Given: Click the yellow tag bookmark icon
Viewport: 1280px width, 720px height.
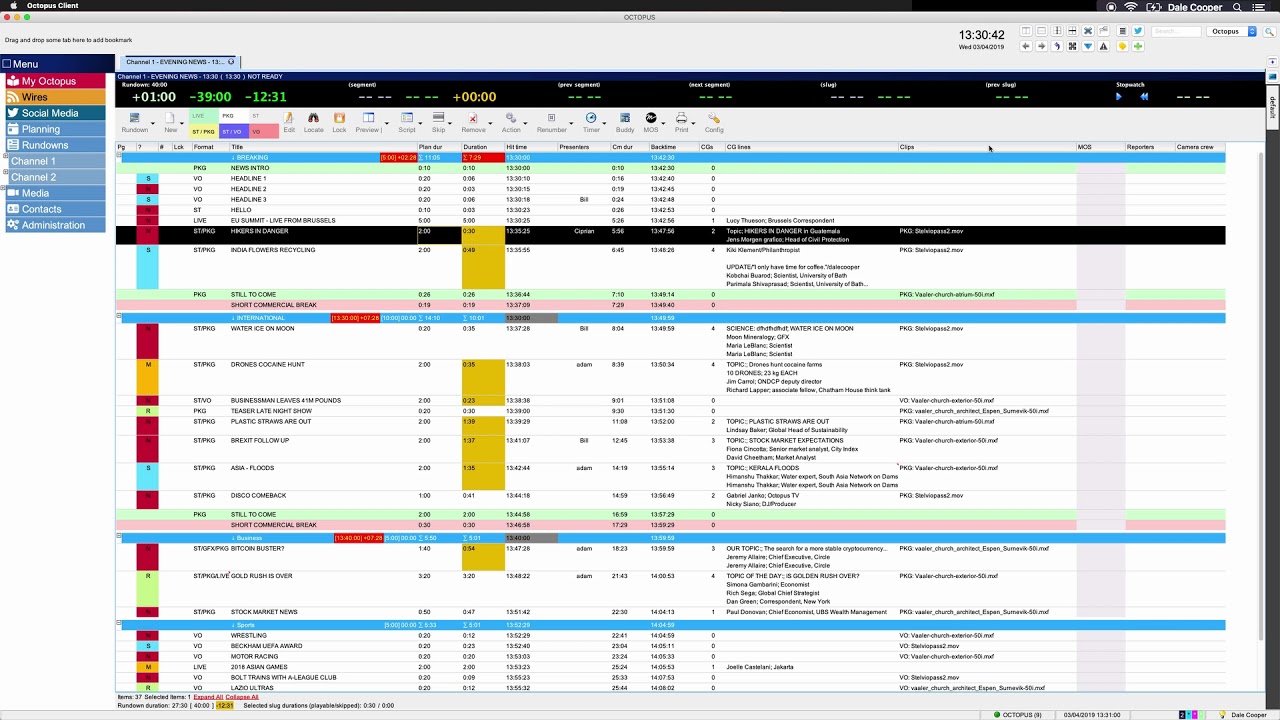Looking at the screenshot, I should [x=1122, y=46].
